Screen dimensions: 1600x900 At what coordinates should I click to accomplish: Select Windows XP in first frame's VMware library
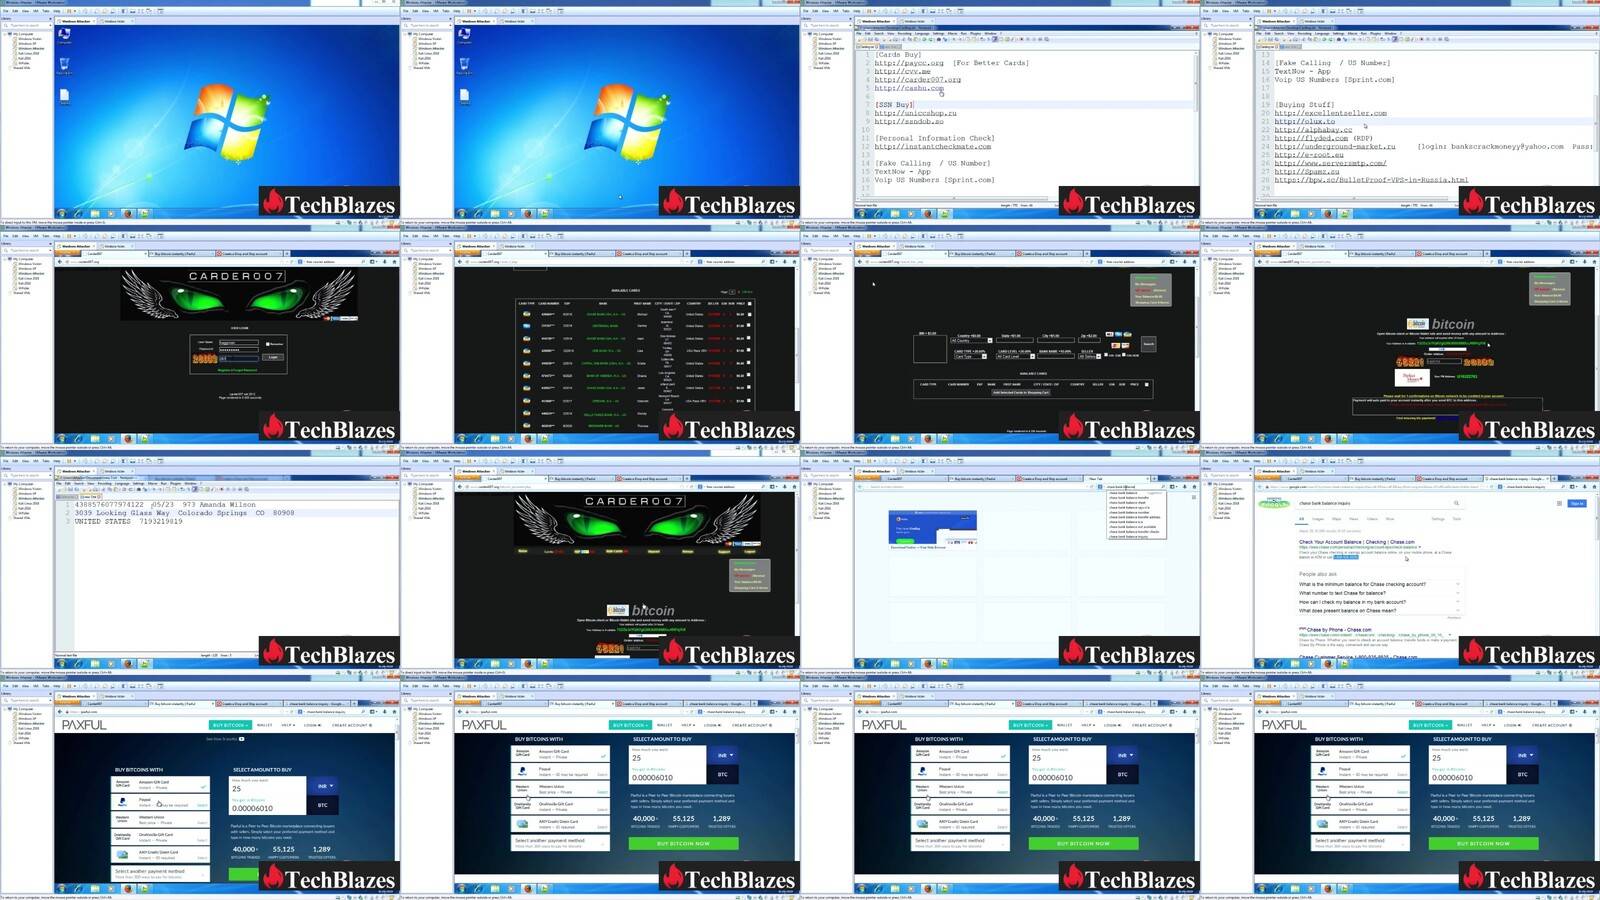pyautogui.click(x=27, y=44)
